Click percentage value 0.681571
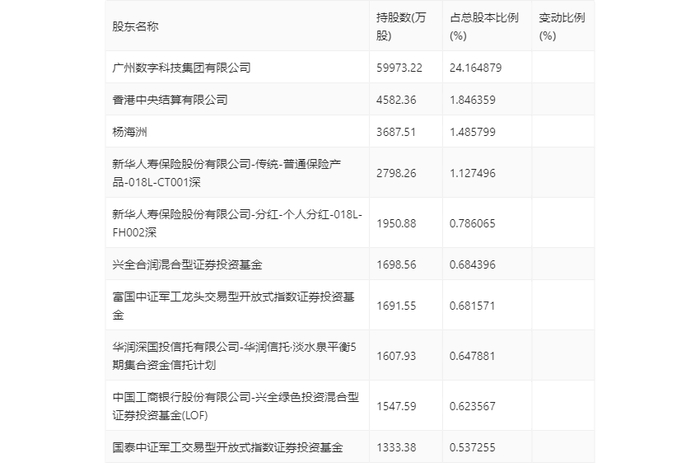This screenshot has height=463, width=700. click(472, 305)
